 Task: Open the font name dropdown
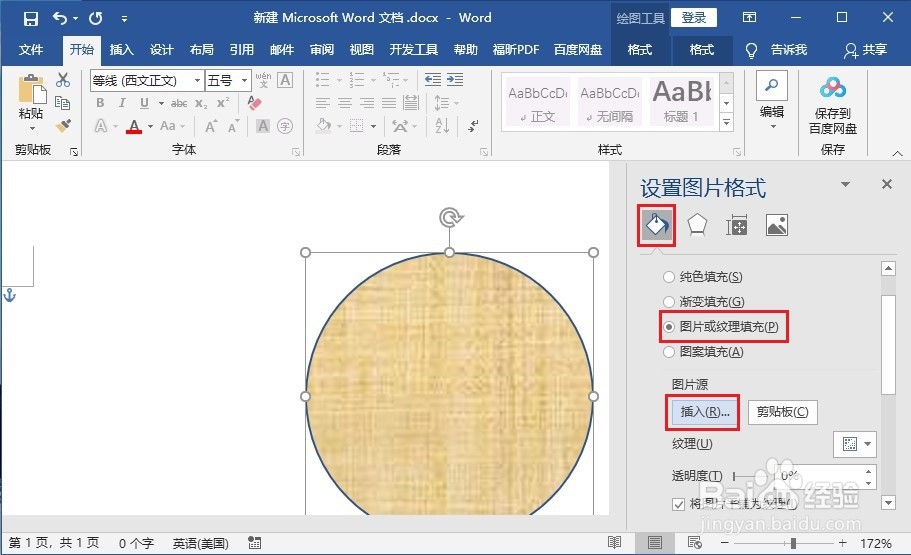pos(198,80)
